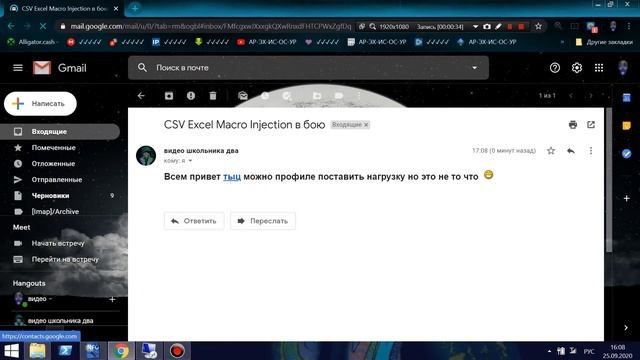This screenshot has height=360, width=640.
Task: Go to the newer conversation arrow
Action: click(571, 96)
